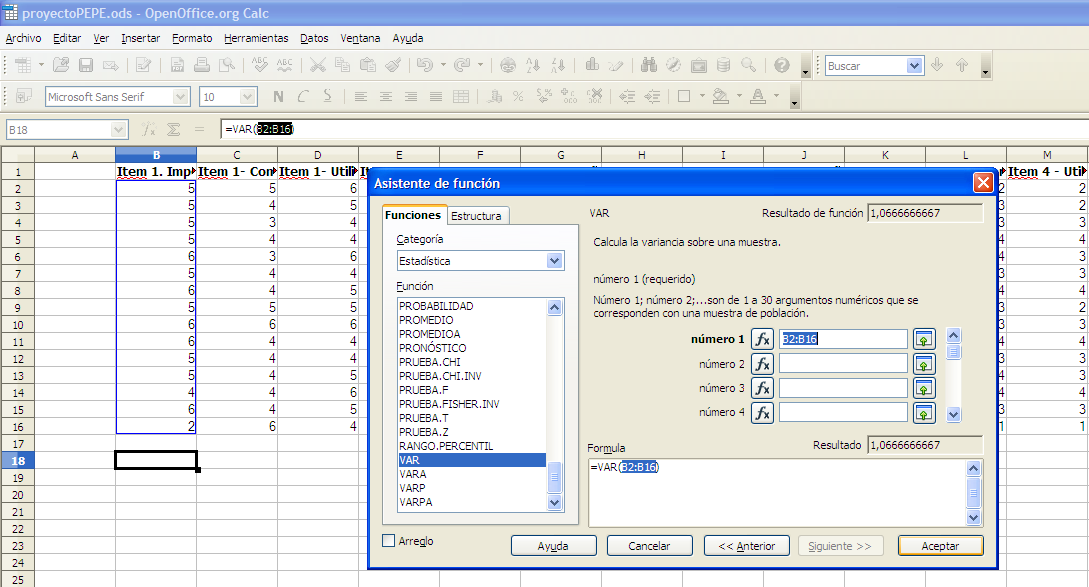Click the Ayuda button in the dialog
The width and height of the screenshot is (1089, 587).
pos(554,546)
